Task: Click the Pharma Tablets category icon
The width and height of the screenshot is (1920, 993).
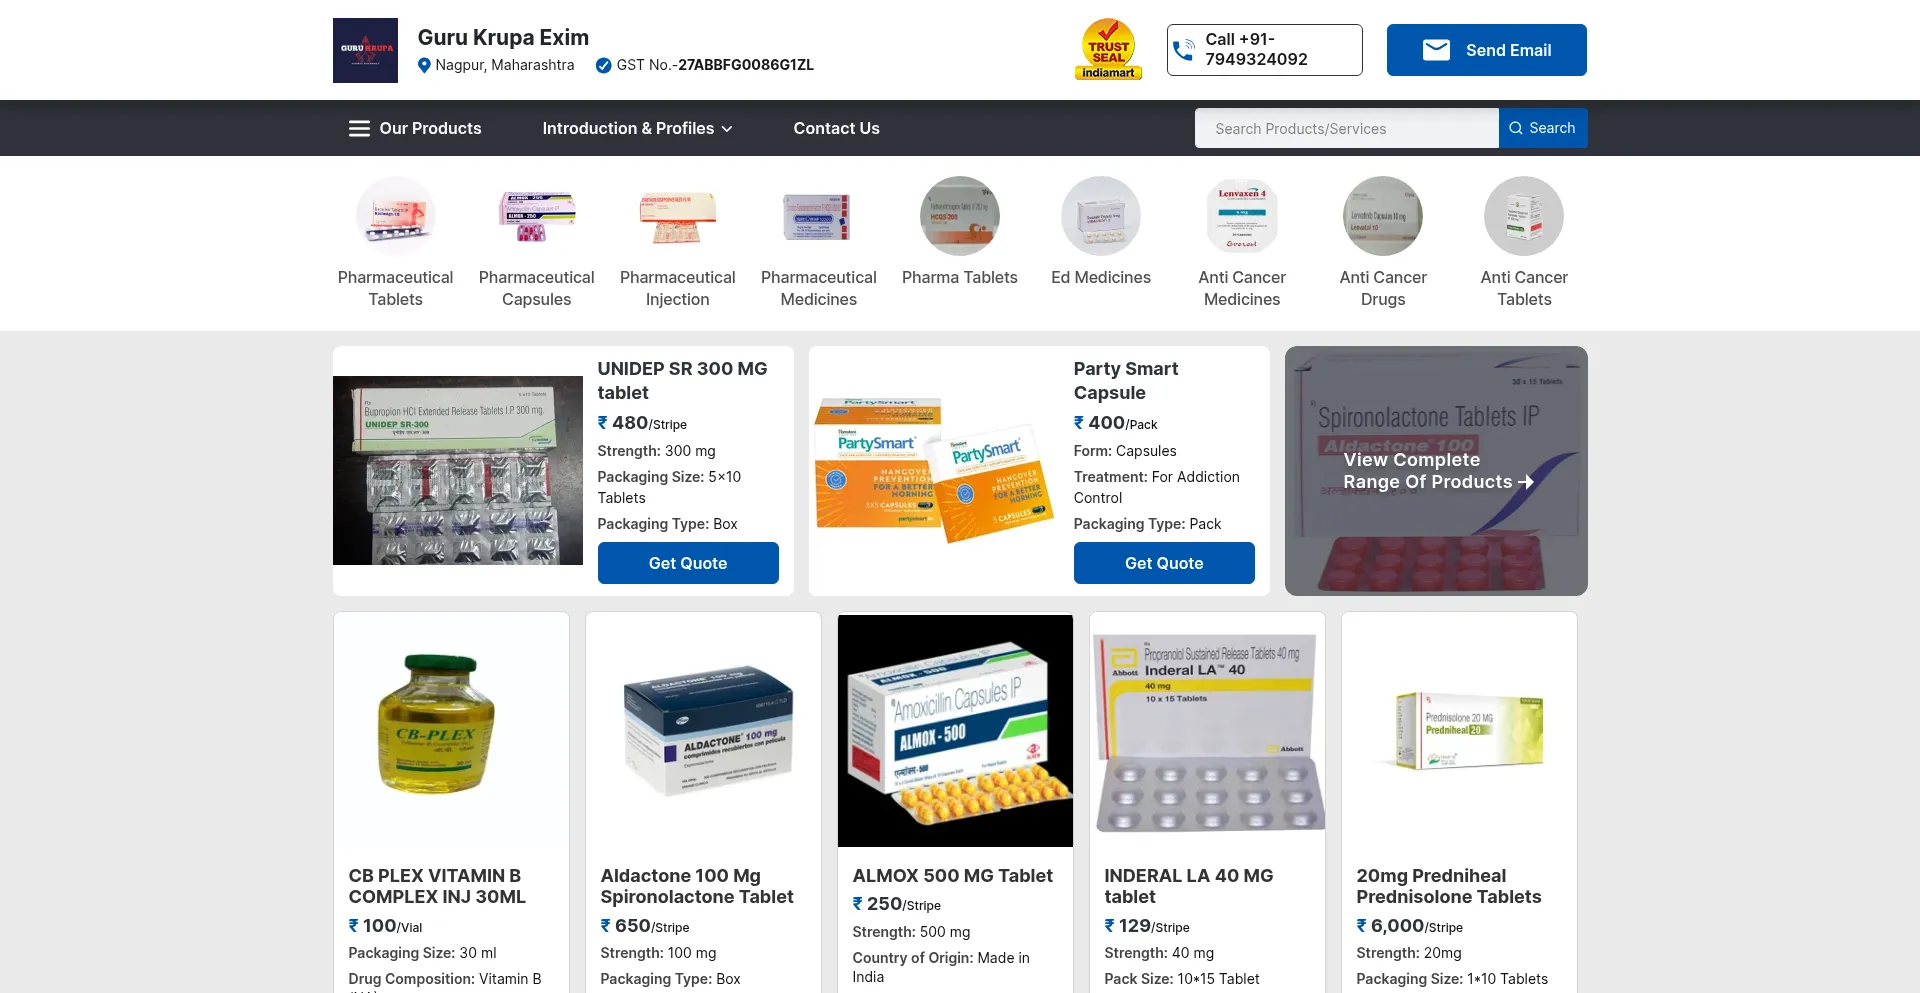Action: tap(960, 216)
